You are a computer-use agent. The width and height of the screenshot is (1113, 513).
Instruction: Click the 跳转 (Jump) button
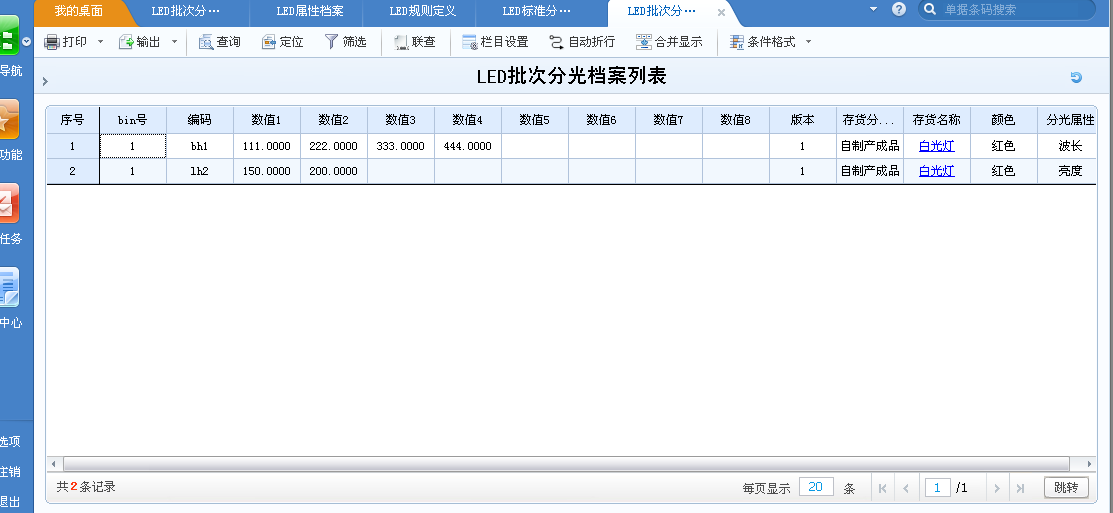(x=1066, y=488)
